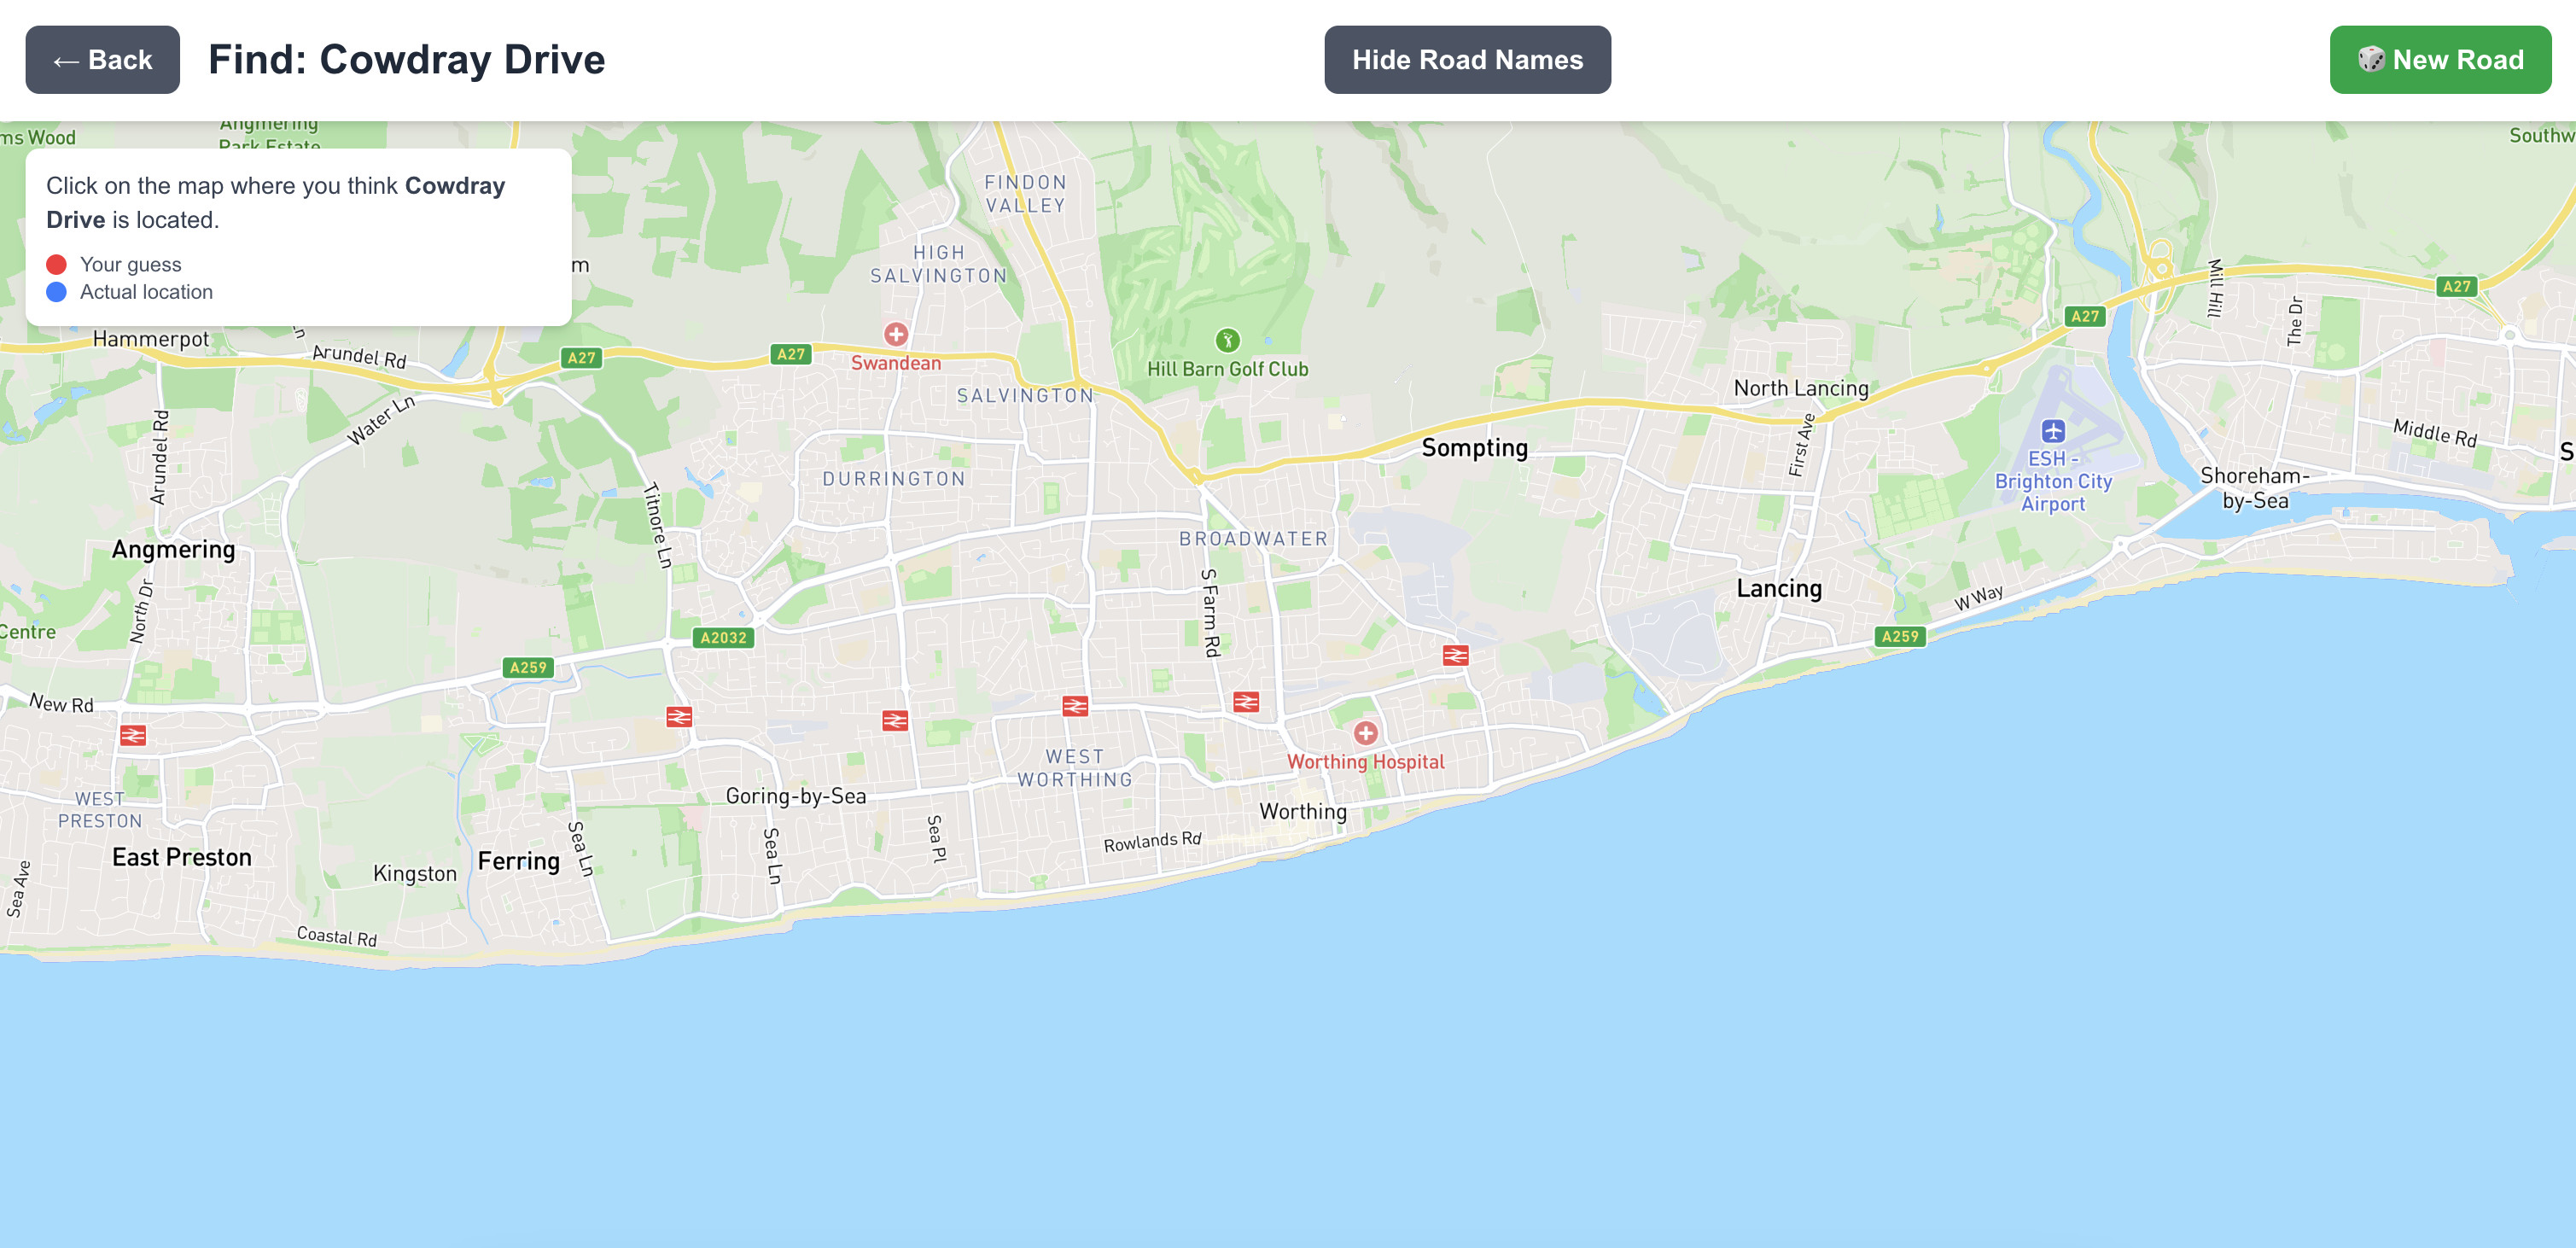Click the Swandean hospital marker icon

coord(896,334)
